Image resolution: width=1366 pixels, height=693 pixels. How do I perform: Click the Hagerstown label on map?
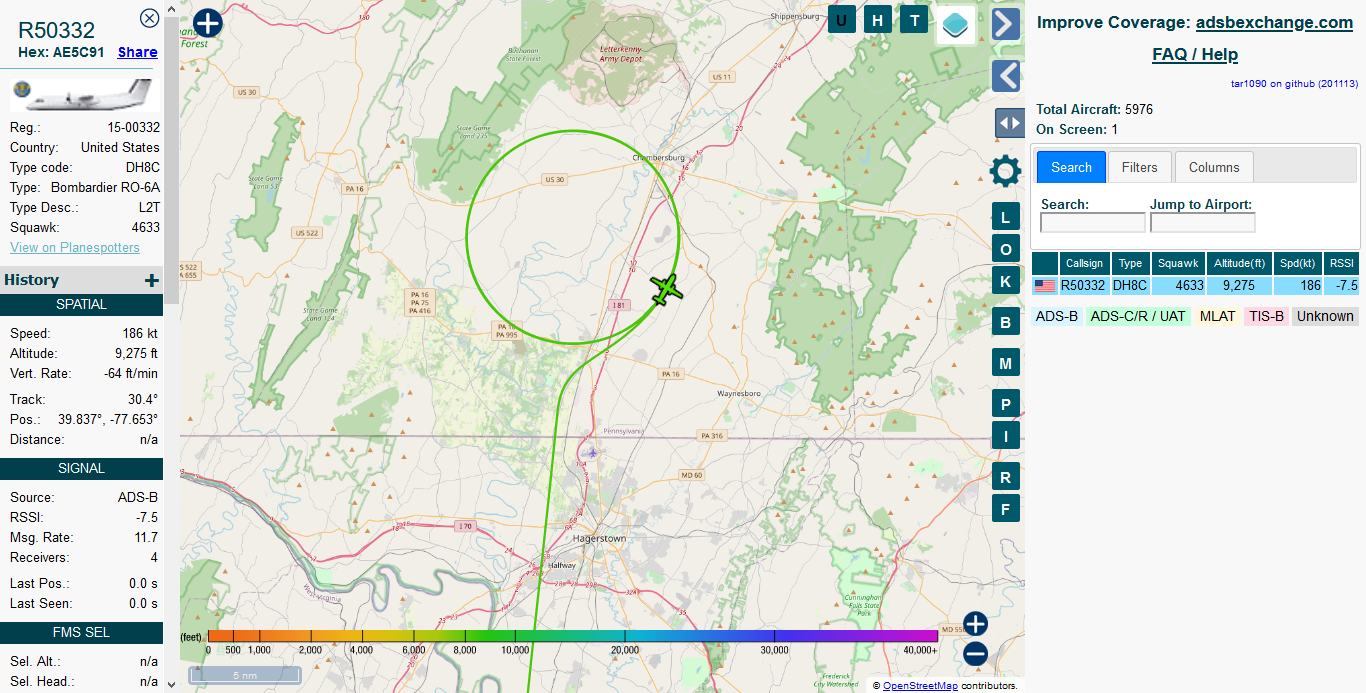[599, 538]
